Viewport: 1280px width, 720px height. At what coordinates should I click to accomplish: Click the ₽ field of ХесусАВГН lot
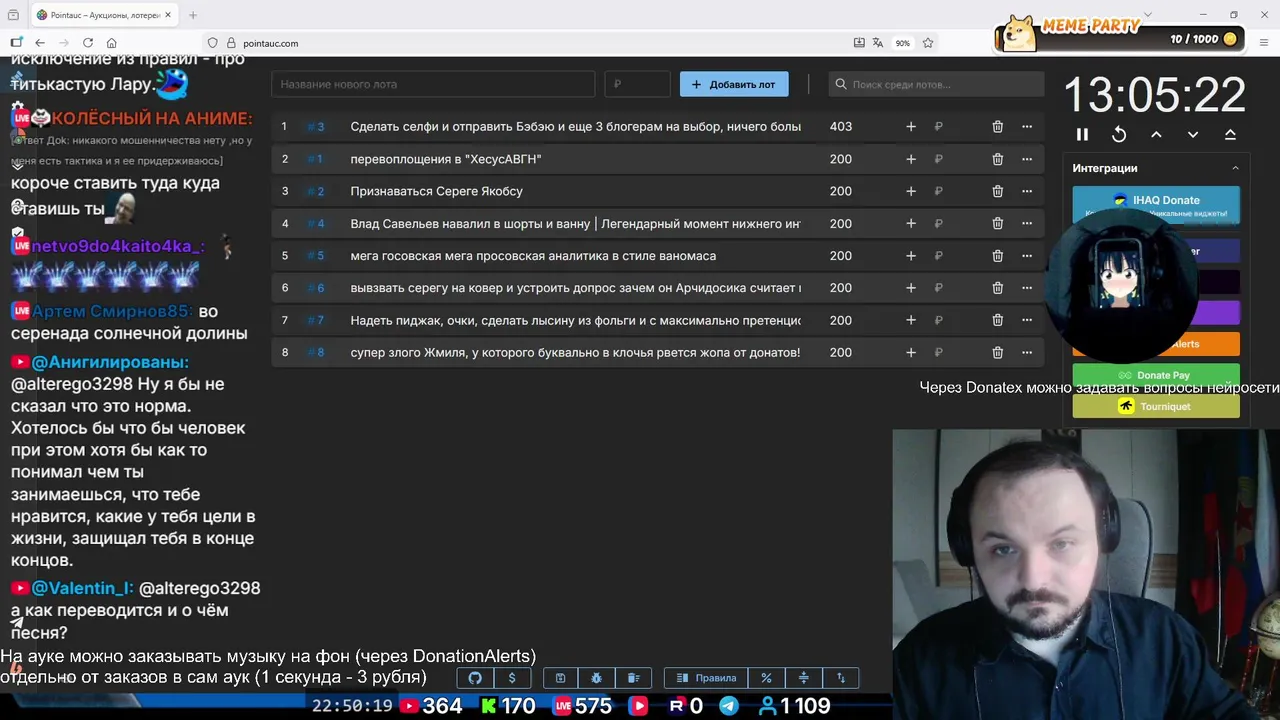tap(952, 159)
